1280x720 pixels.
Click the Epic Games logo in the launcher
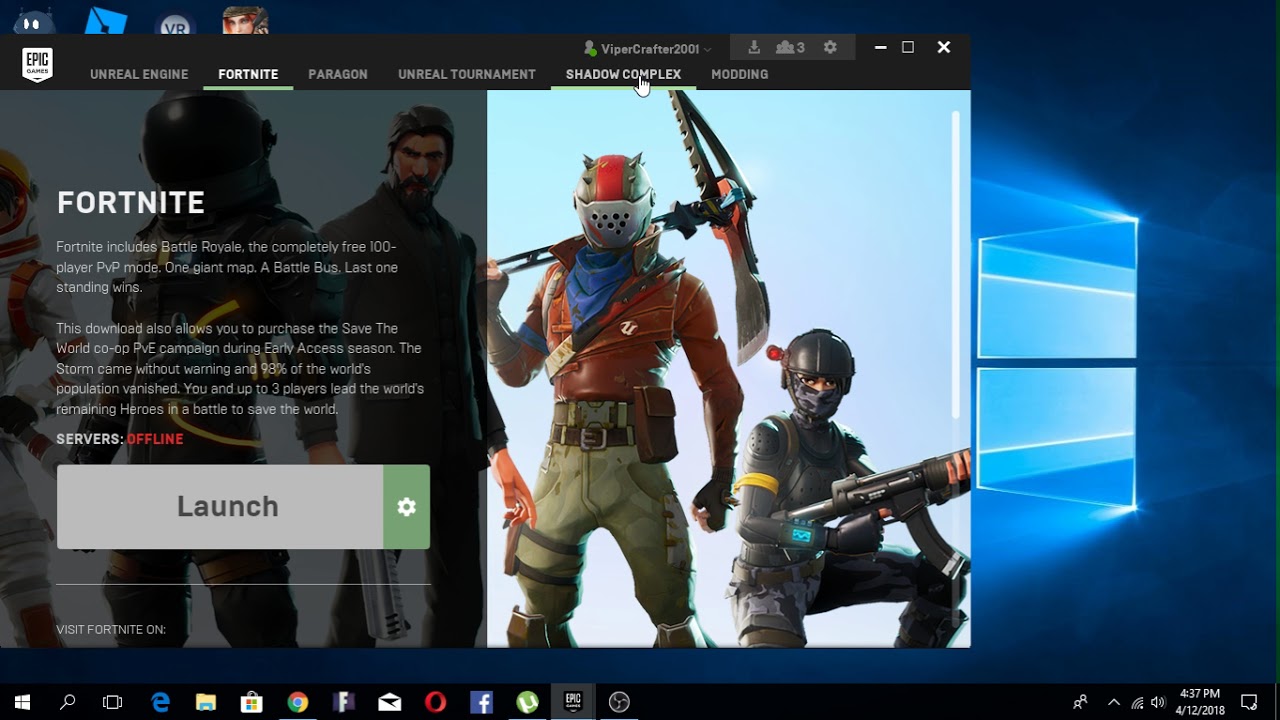click(x=37, y=64)
